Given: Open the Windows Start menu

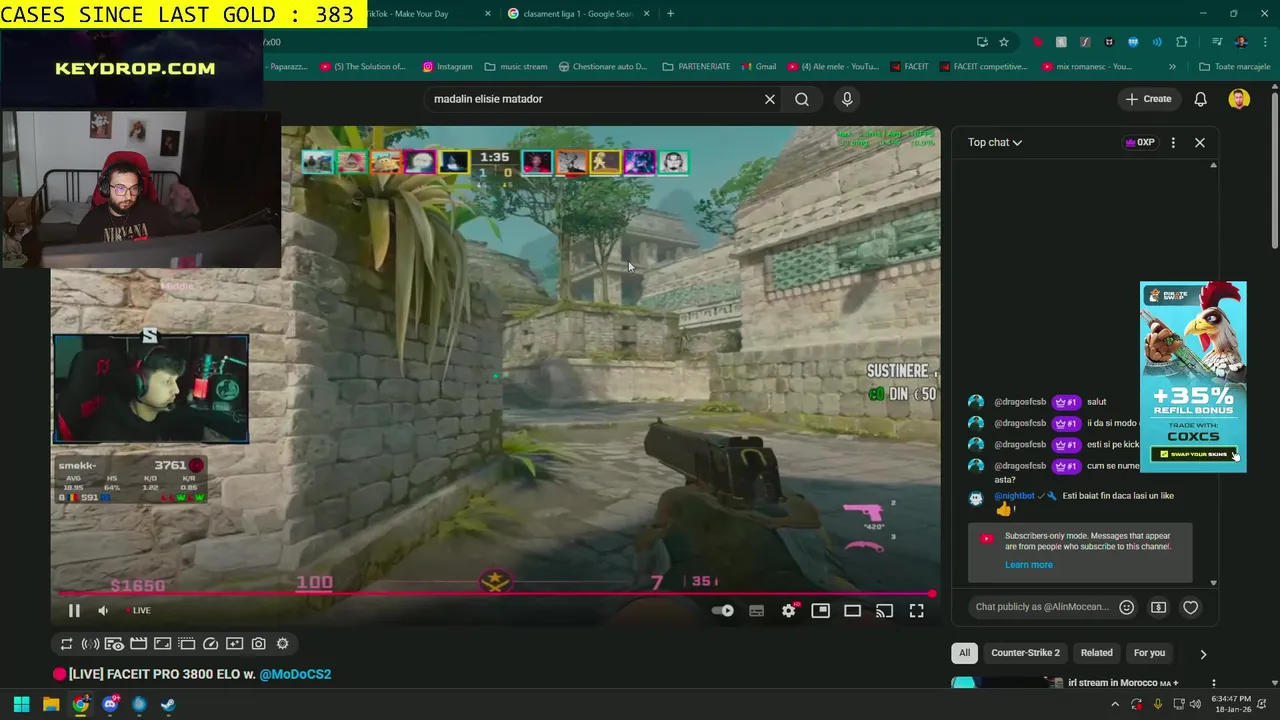Looking at the screenshot, I should click(x=21, y=704).
